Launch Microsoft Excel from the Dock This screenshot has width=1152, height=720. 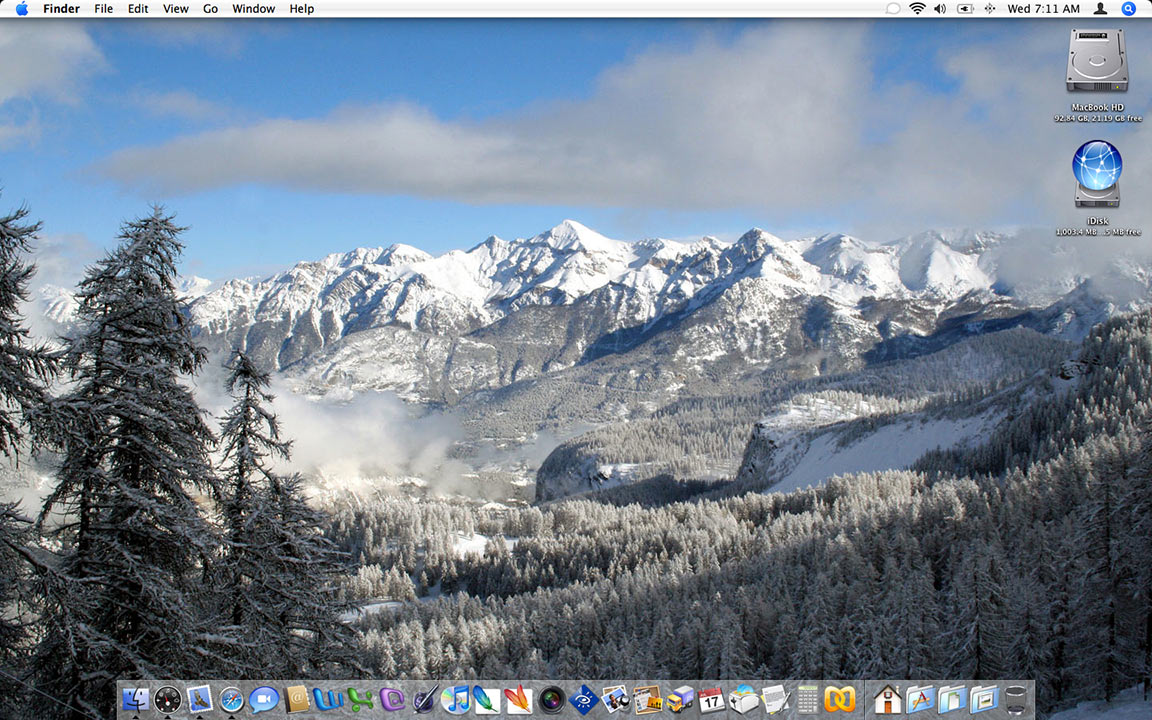360,699
